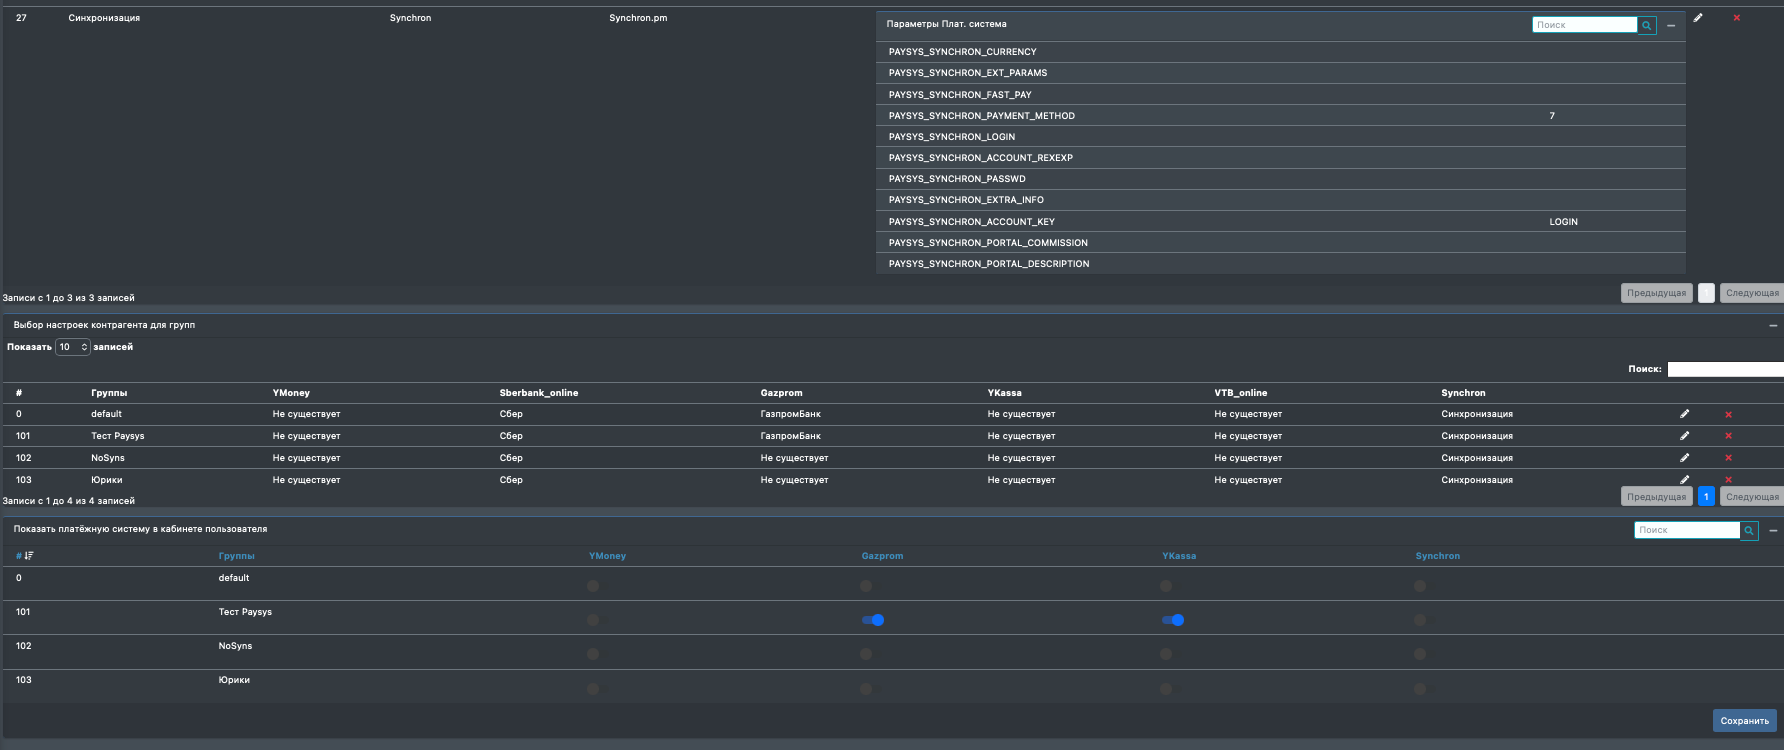Screen dimensions: 1784x750
Task: Click search icon in user cabinet panel
Action: pyautogui.click(x=1749, y=530)
